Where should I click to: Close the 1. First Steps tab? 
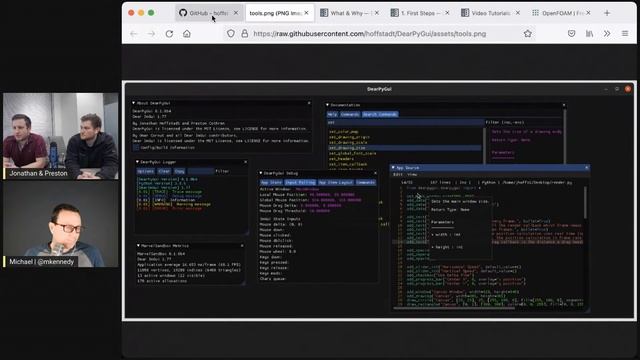447,13
